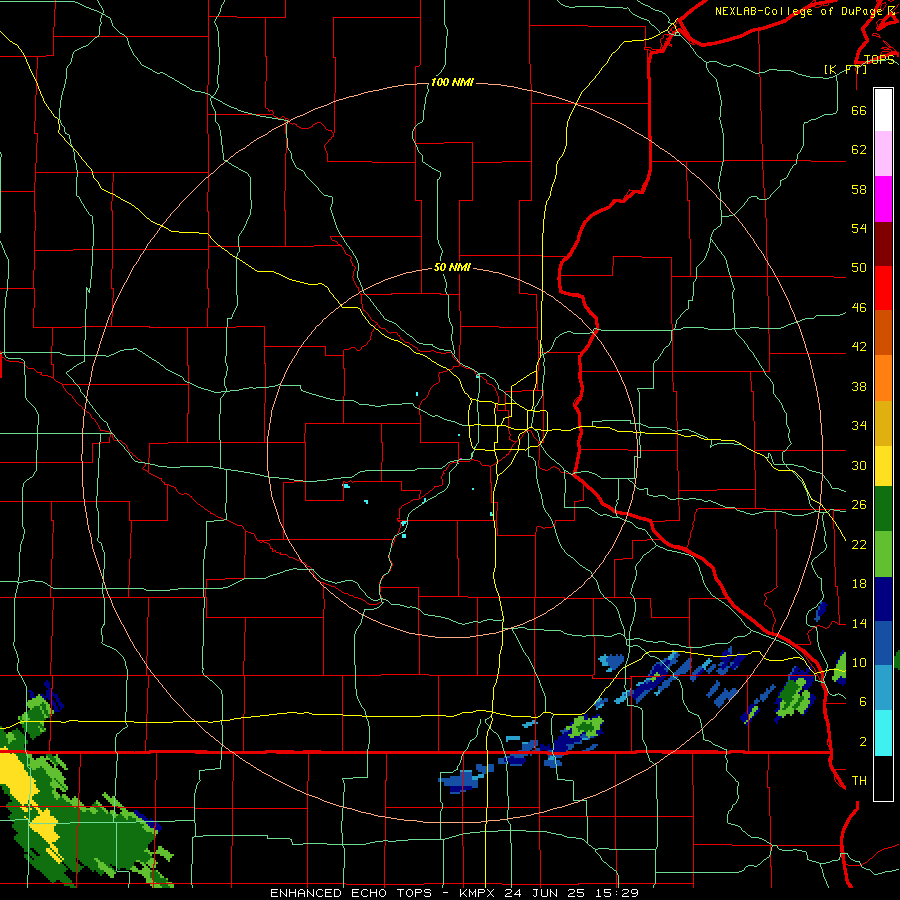Click the light blue swatch near 6
Viewport: 900px width, 900px height.
tap(883, 688)
